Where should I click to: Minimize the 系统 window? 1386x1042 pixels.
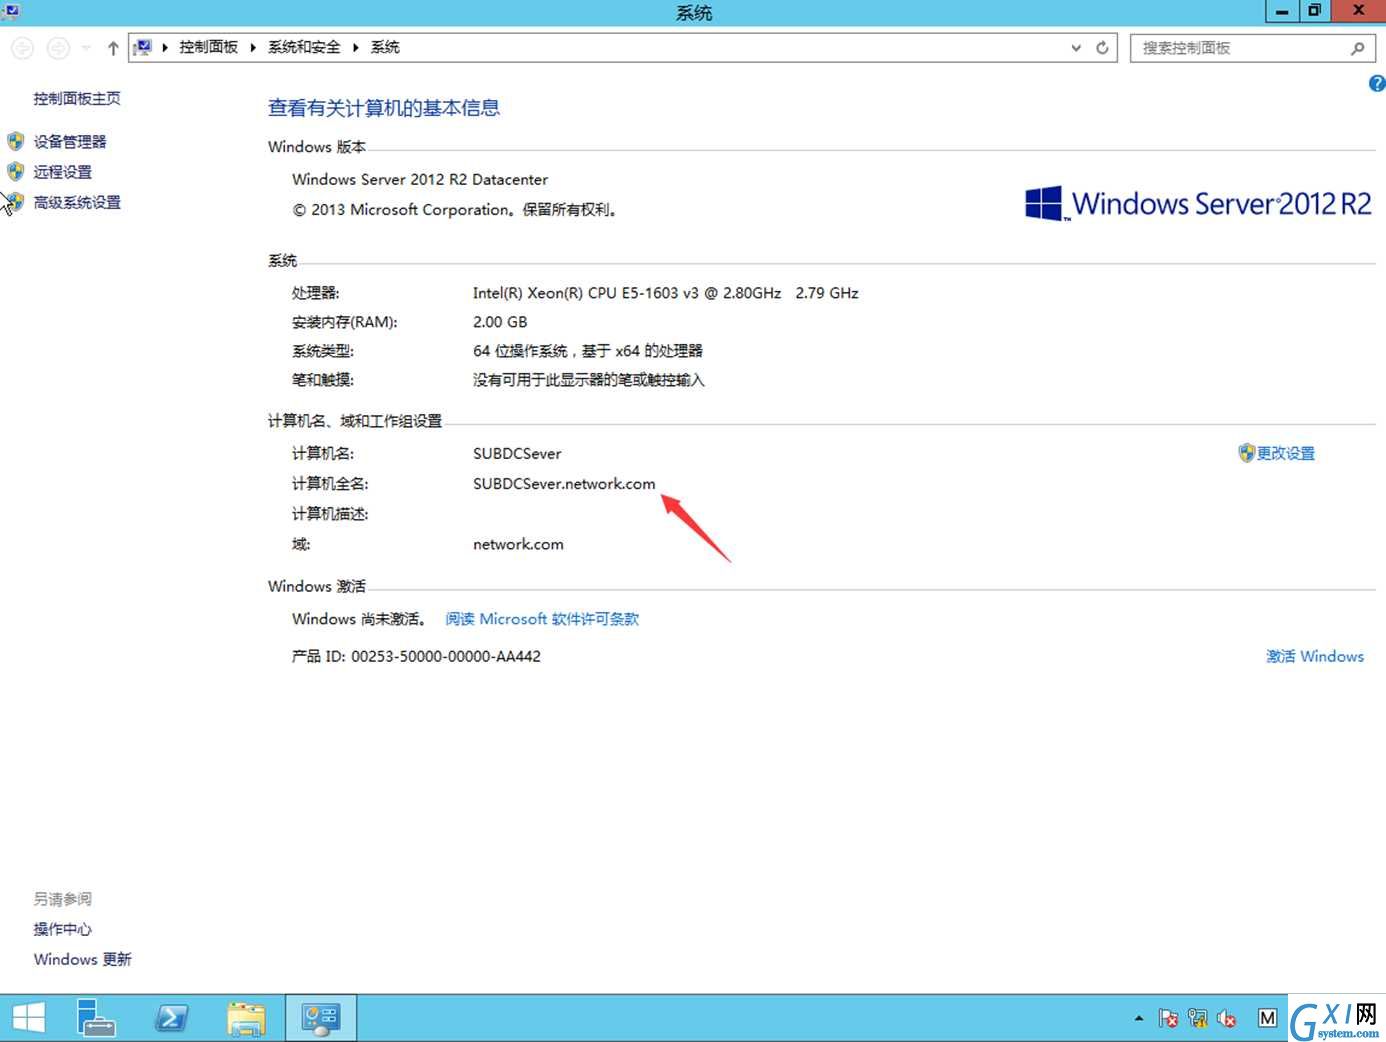(x=1281, y=11)
